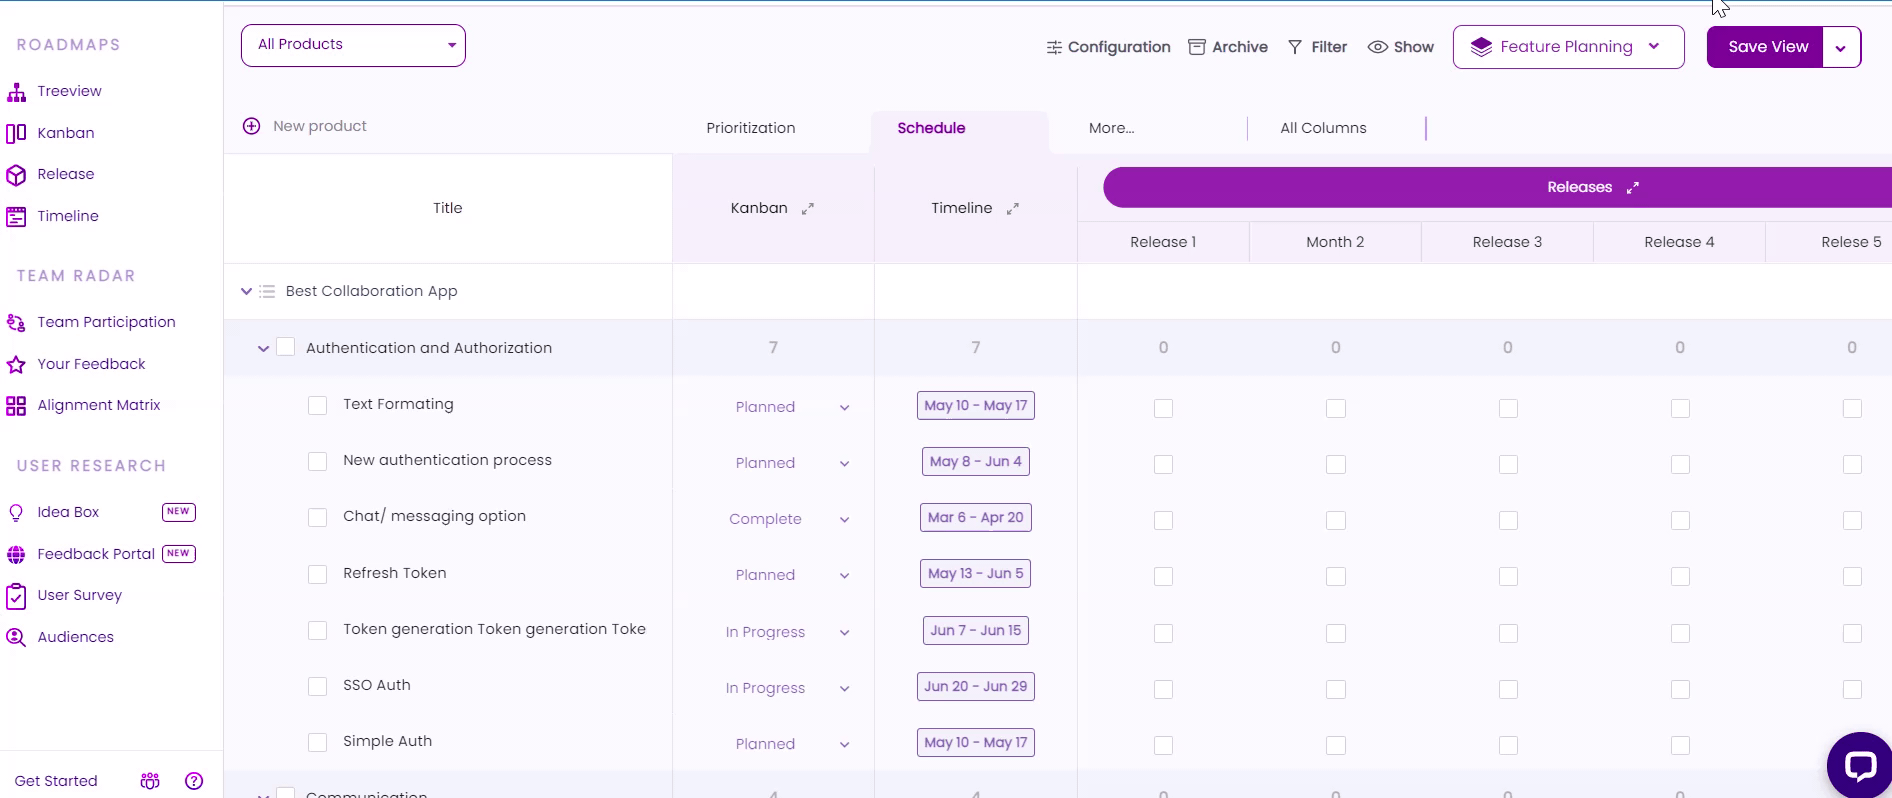Image resolution: width=1892 pixels, height=798 pixels.
Task: Change Chat/messaging option Complete status dropdown
Action: [789, 519]
